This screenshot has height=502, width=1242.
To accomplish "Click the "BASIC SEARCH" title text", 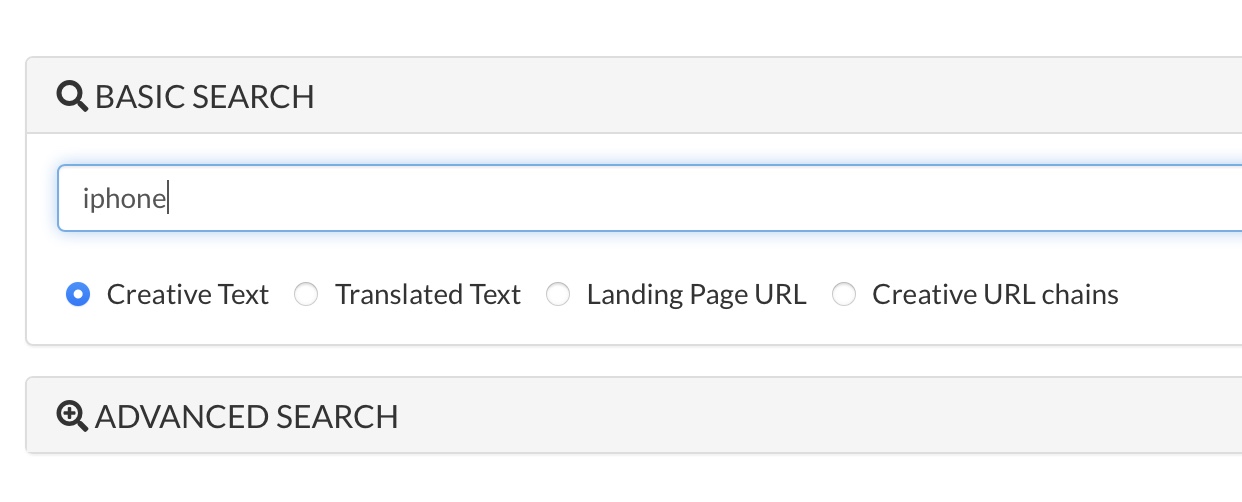I will (x=205, y=97).
